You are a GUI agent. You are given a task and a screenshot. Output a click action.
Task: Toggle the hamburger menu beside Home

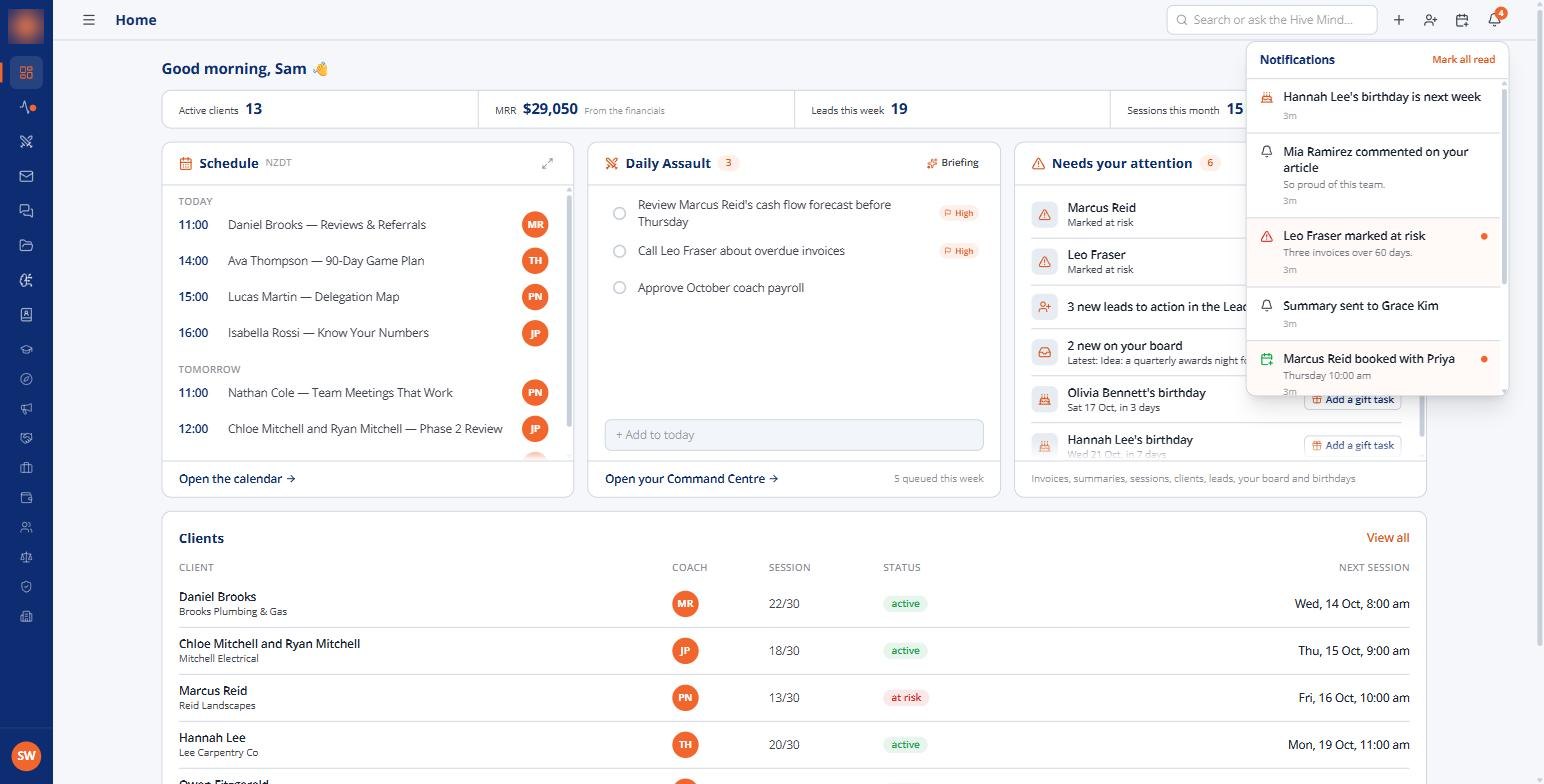point(89,20)
